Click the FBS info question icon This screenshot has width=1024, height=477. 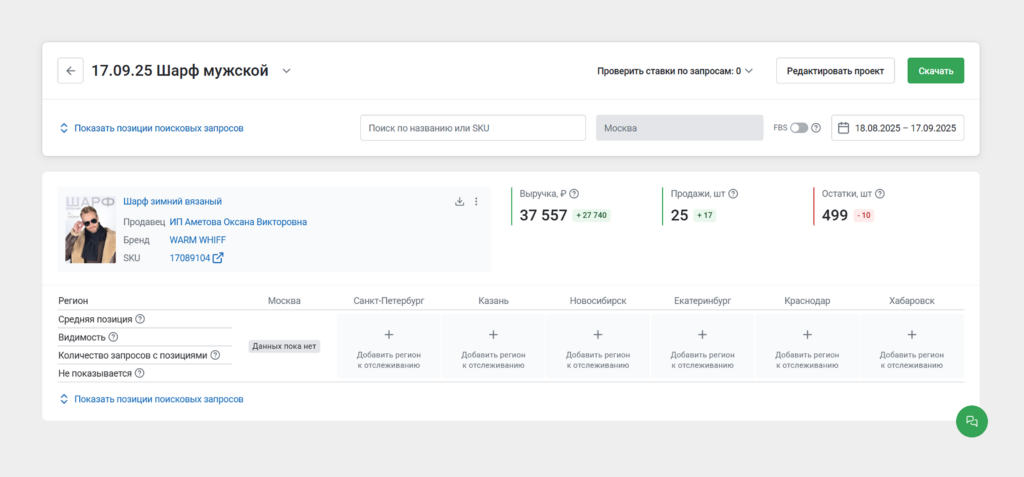816,128
